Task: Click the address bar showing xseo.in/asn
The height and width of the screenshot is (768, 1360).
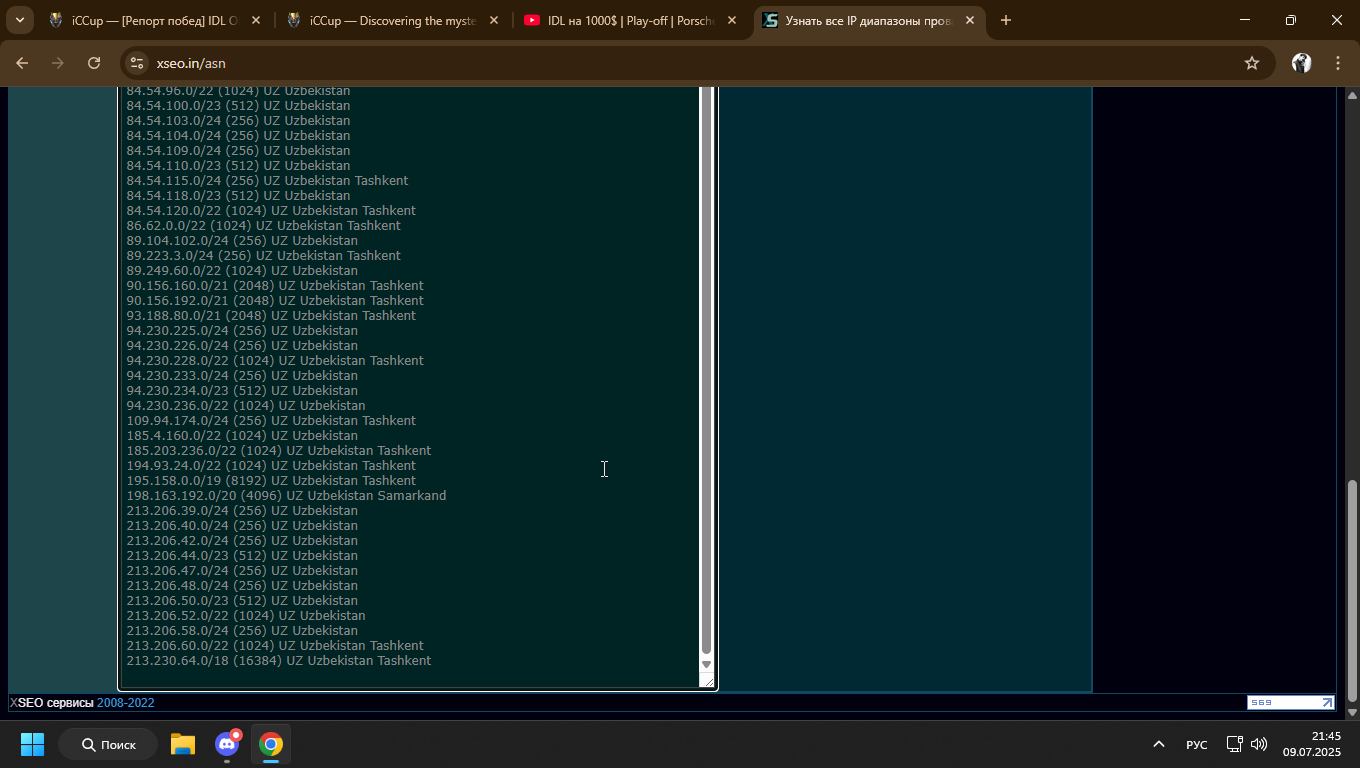Action: point(690,63)
